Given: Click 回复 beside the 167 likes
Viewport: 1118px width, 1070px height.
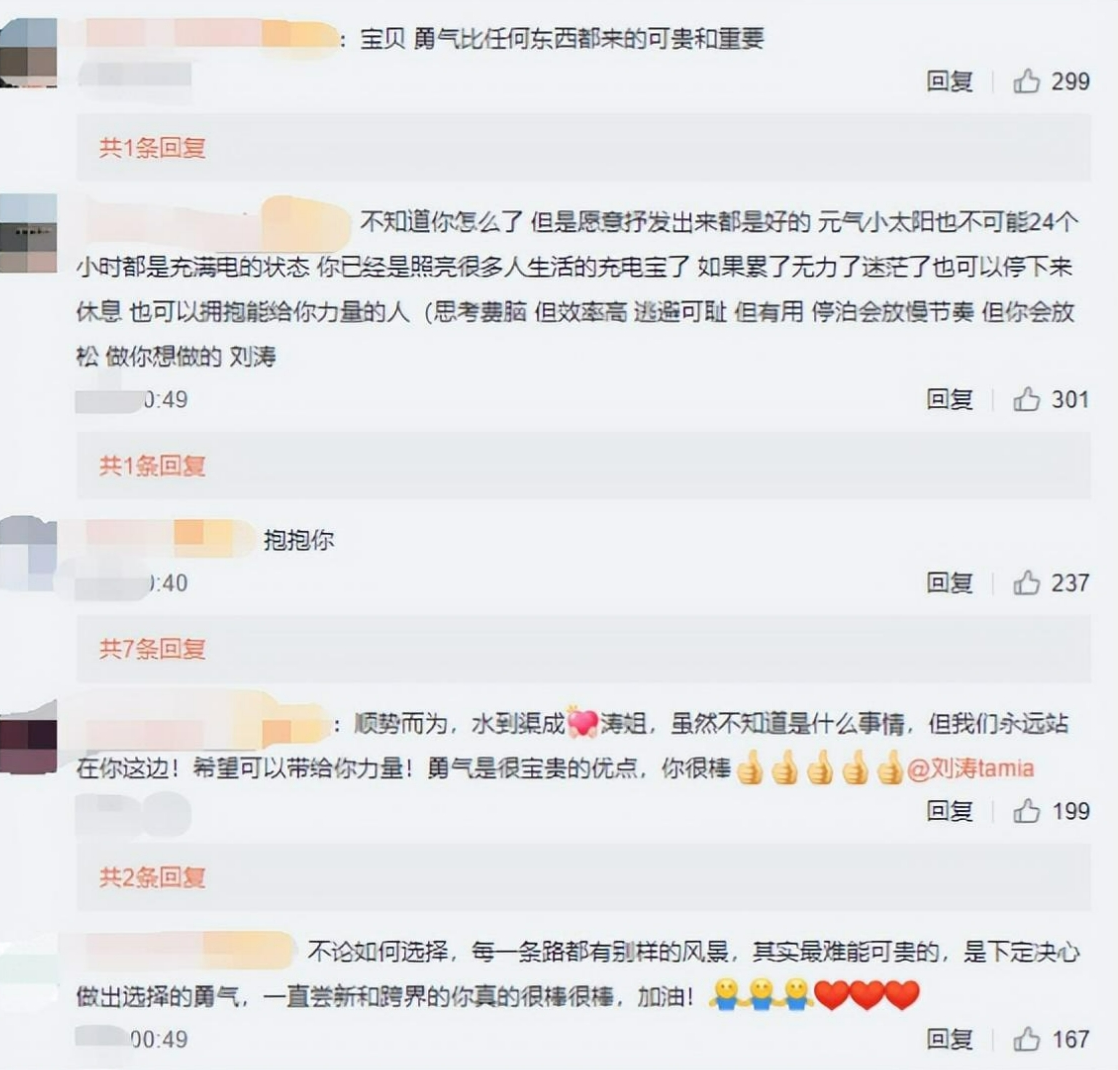Looking at the screenshot, I should 950,1039.
